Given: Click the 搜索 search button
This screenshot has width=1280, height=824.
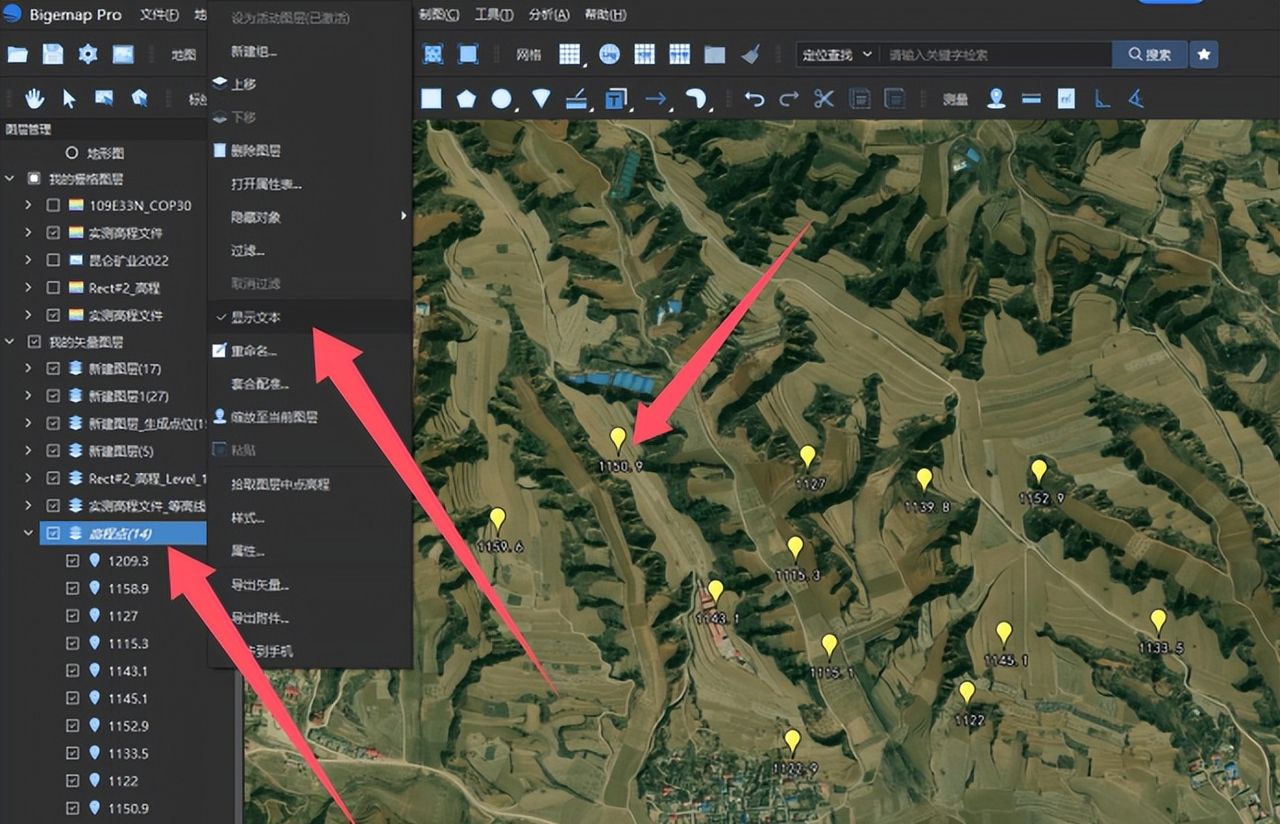Looking at the screenshot, I should point(1149,55).
